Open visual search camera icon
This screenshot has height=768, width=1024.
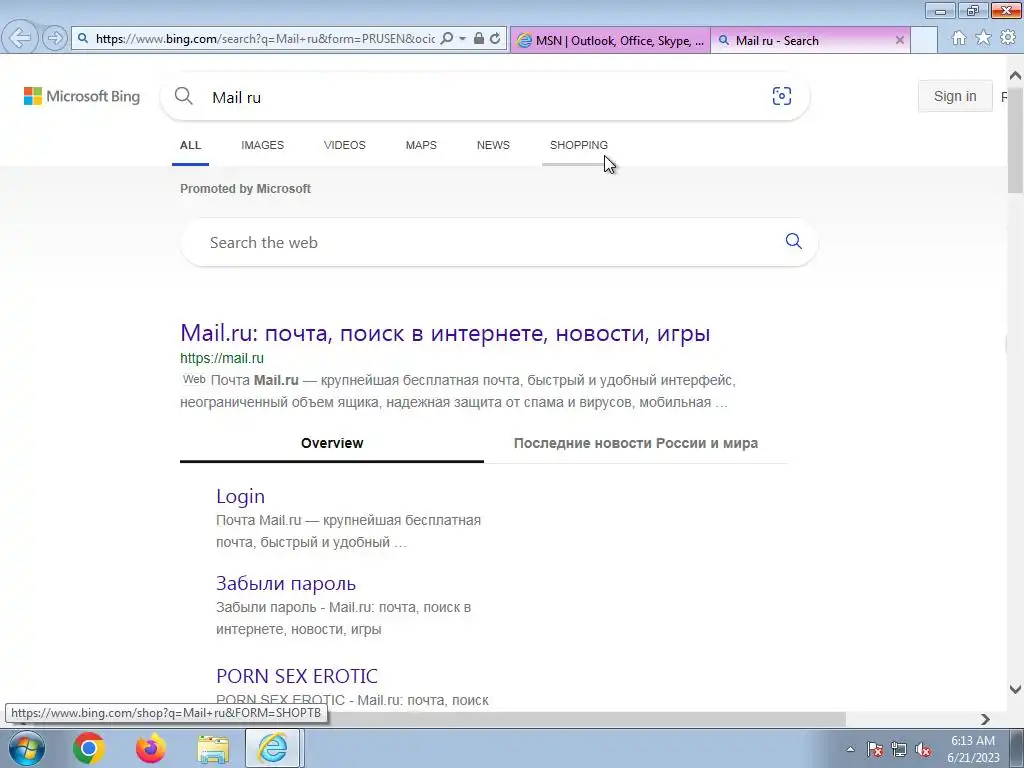[782, 96]
